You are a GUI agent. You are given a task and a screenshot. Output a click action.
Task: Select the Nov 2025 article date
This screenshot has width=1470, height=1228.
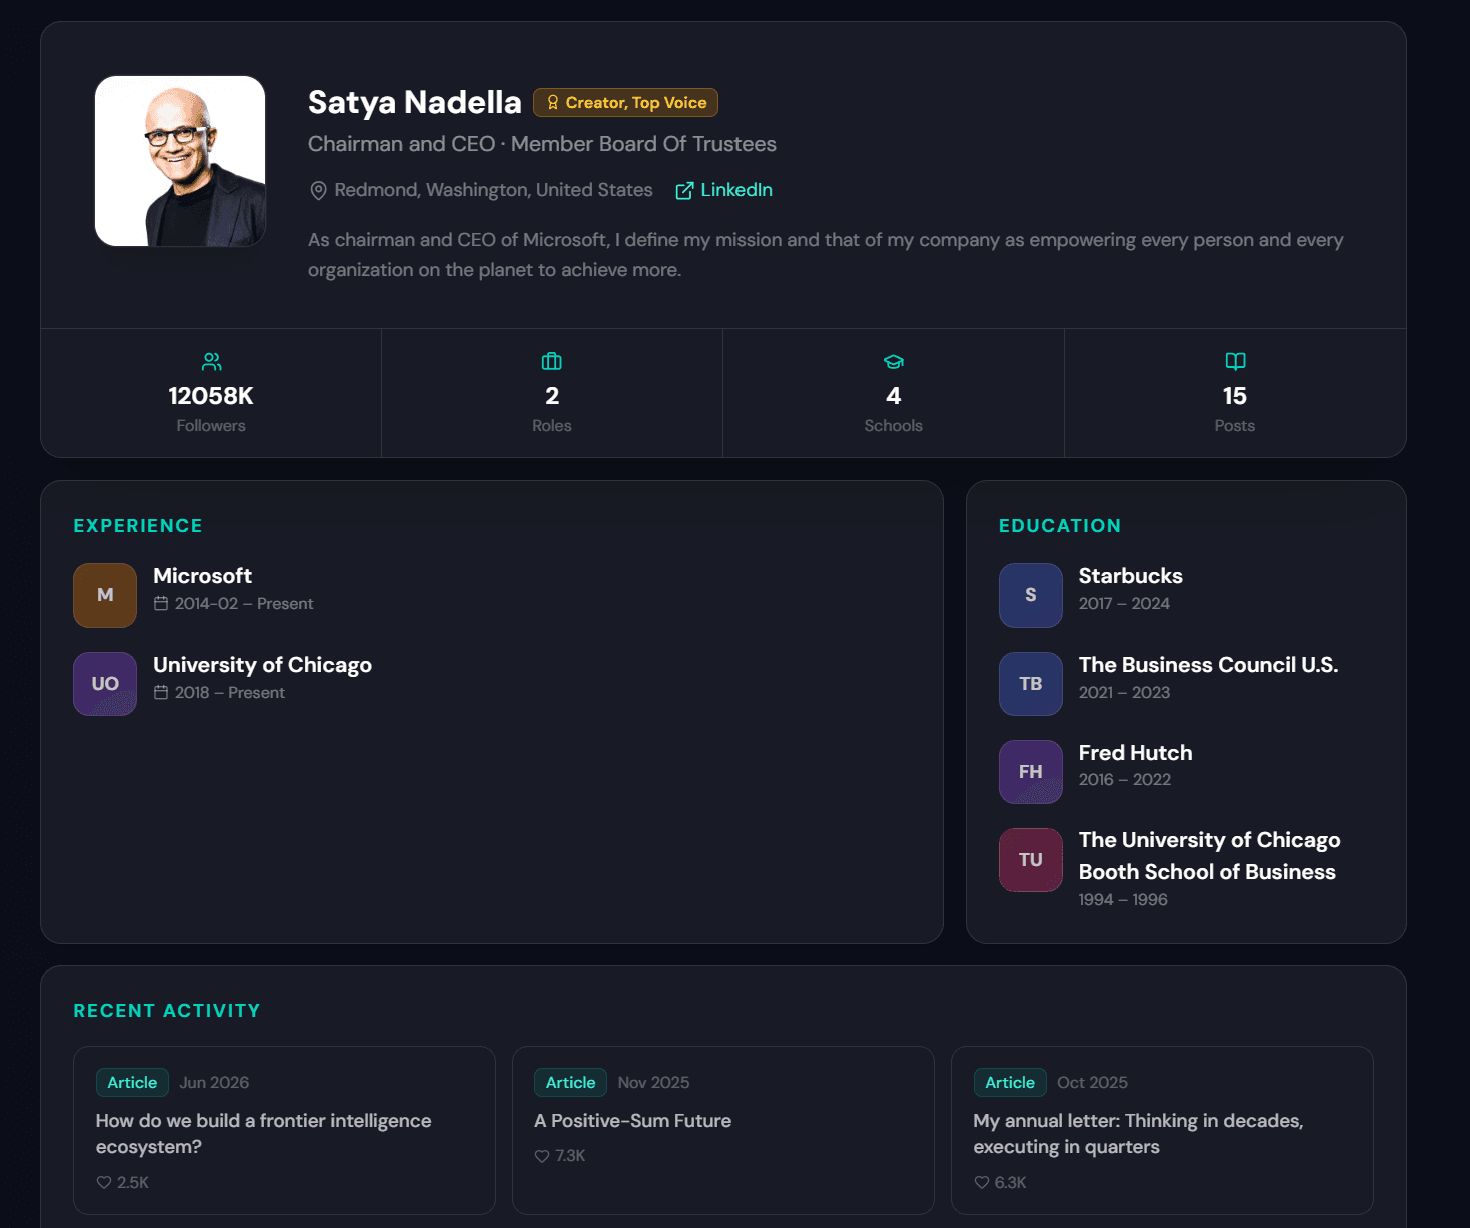(653, 1083)
